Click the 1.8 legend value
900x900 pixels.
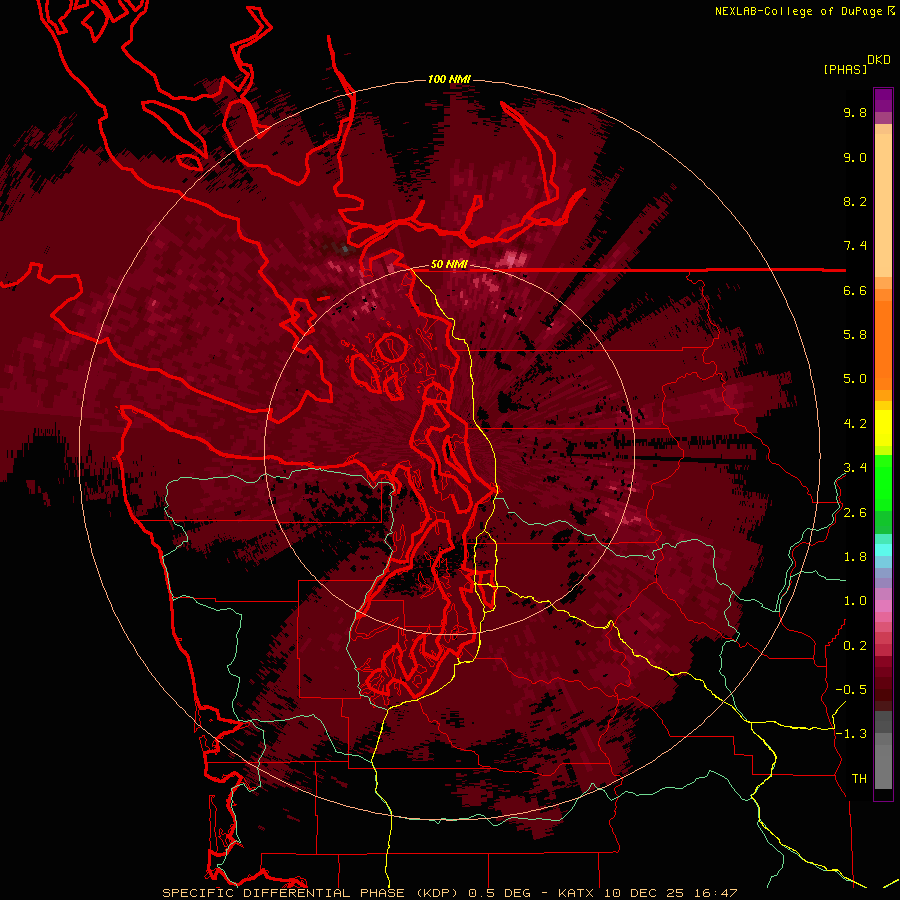(855, 557)
